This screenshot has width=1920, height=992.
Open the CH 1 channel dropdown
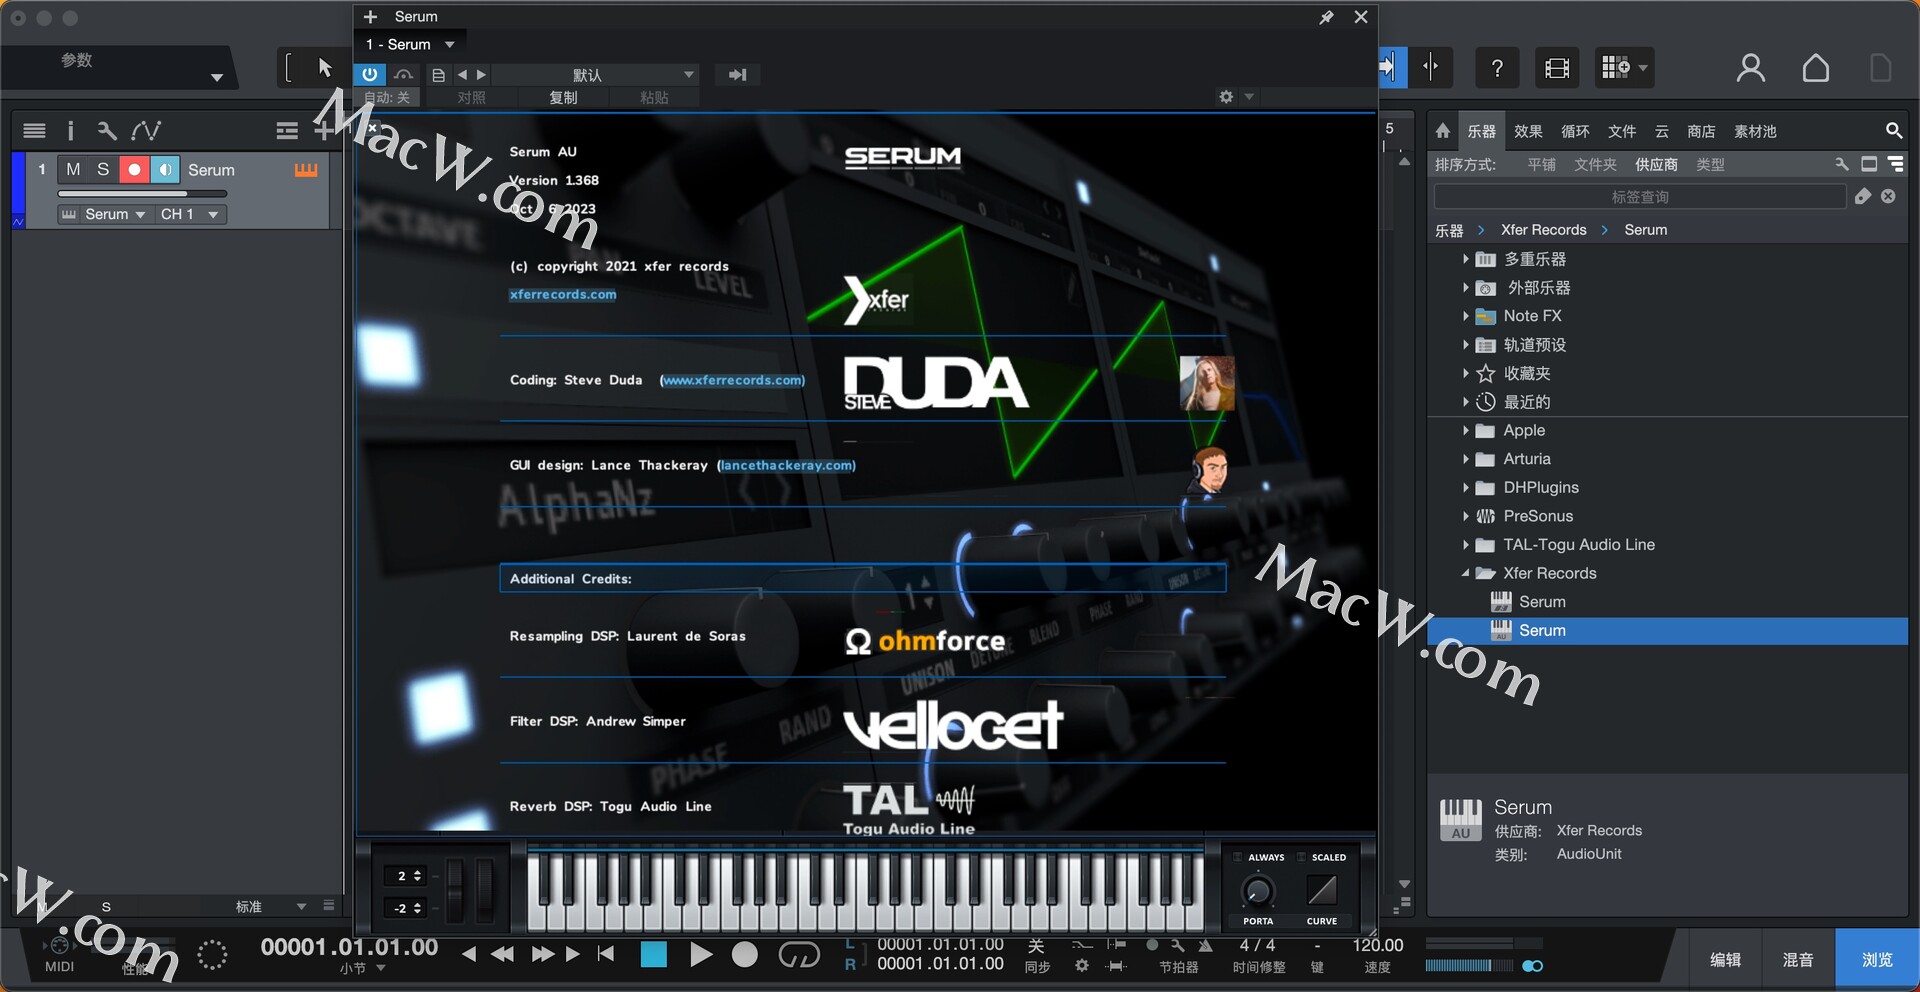click(x=190, y=214)
